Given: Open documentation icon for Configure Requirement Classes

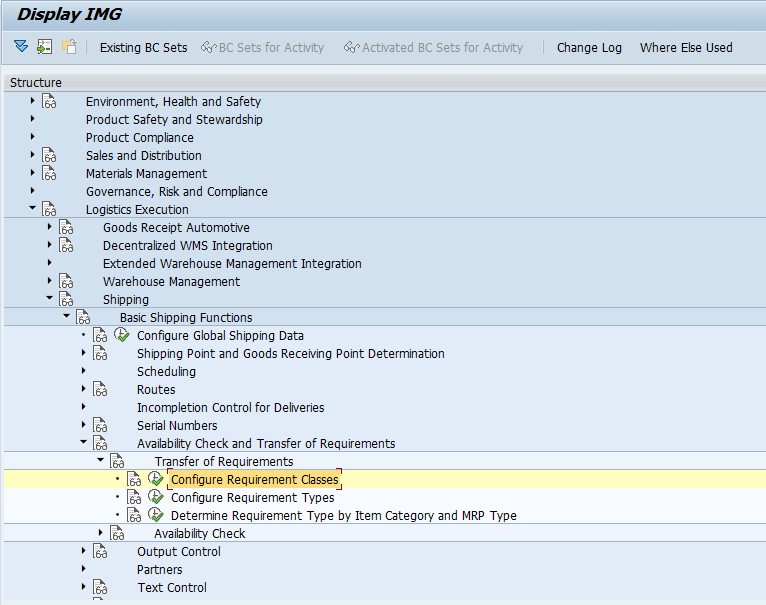Looking at the screenshot, I should 134,480.
